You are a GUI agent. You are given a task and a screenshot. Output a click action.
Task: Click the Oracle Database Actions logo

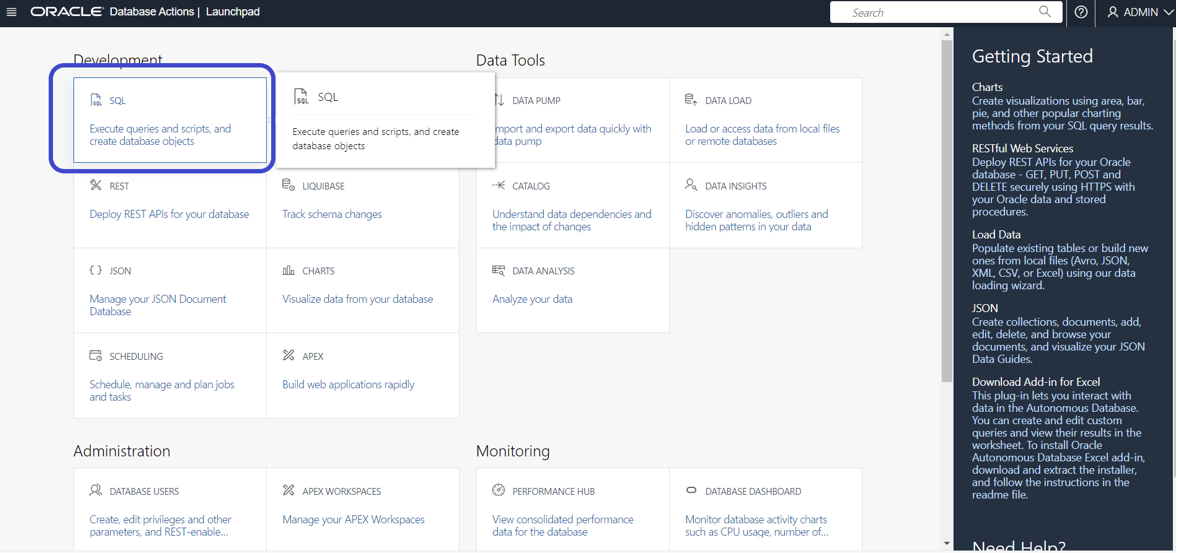click(111, 12)
